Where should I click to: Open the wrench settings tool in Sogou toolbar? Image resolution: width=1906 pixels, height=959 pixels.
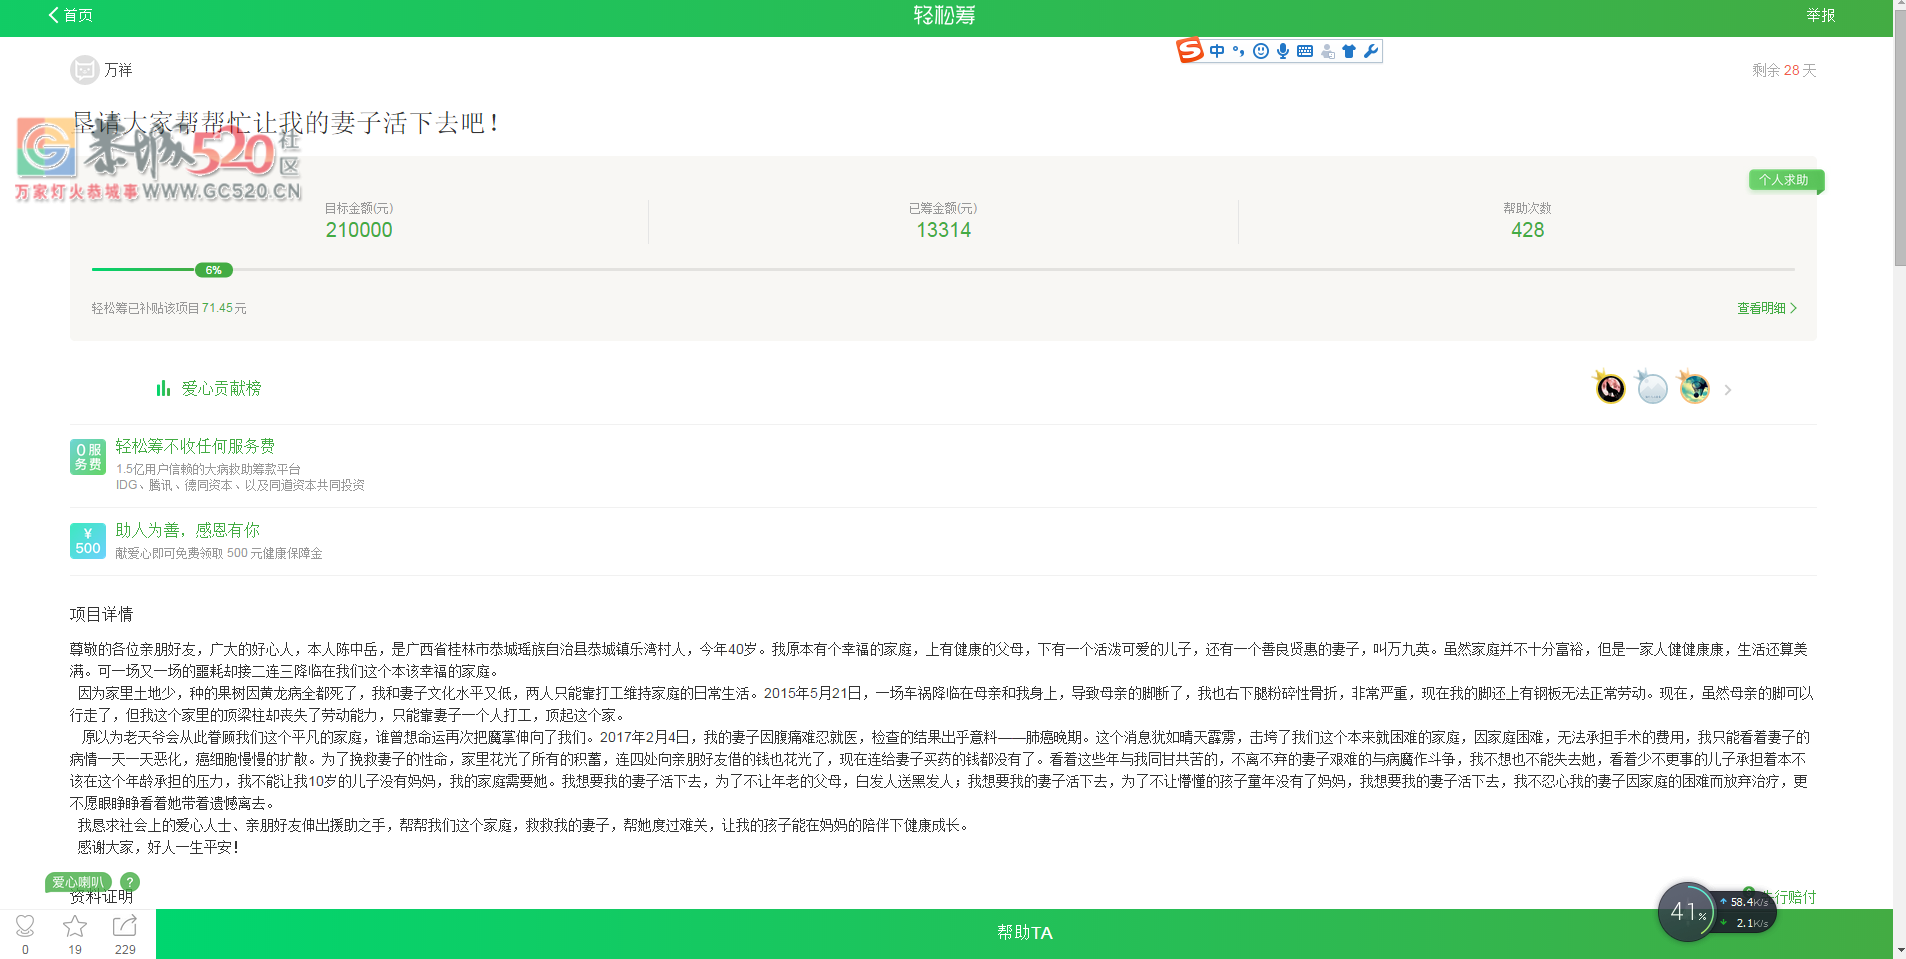(1371, 51)
